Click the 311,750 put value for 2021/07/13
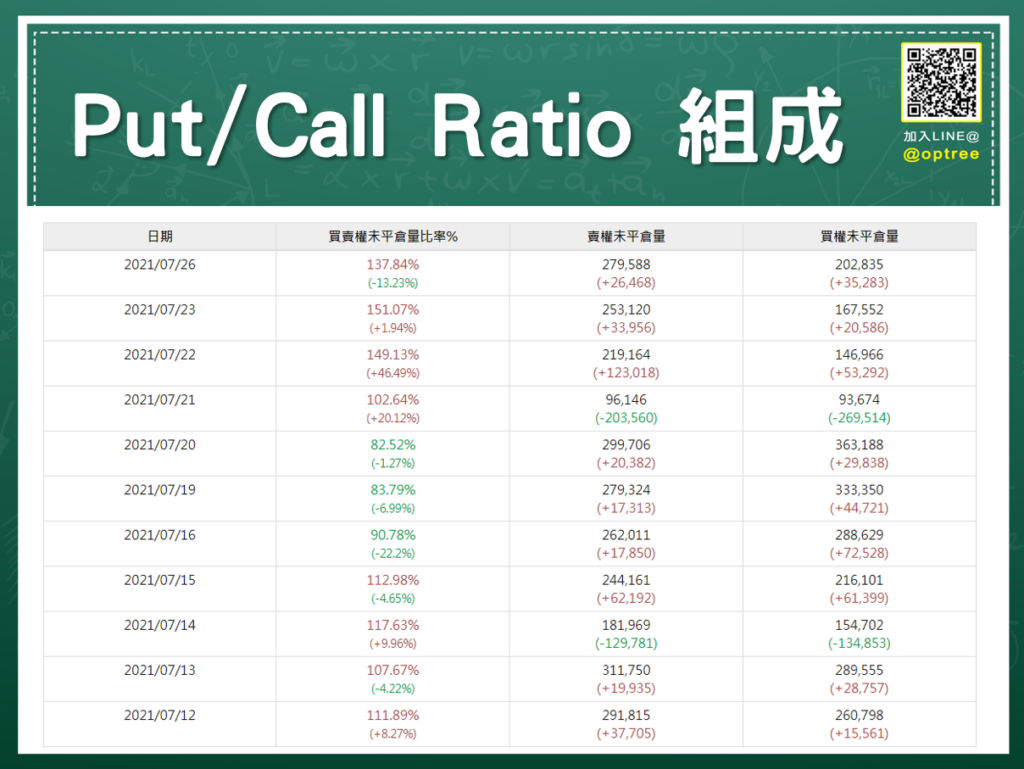The height and width of the screenshot is (769, 1024). [625, 670]
